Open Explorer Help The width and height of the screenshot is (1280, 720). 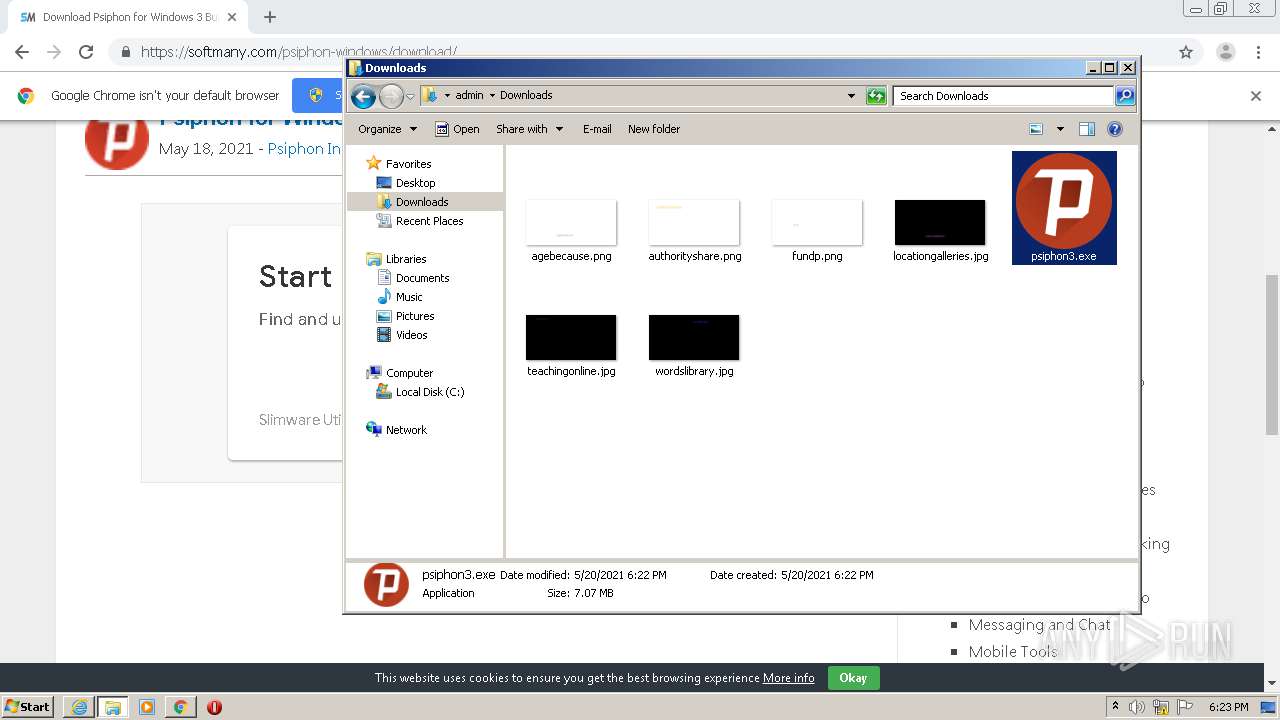coord(1115,129)
